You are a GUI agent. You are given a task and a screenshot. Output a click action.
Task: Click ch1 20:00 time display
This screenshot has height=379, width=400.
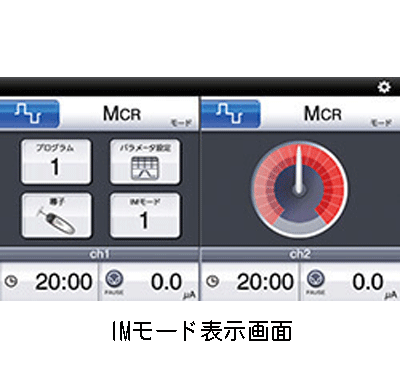tap(64, 282)
